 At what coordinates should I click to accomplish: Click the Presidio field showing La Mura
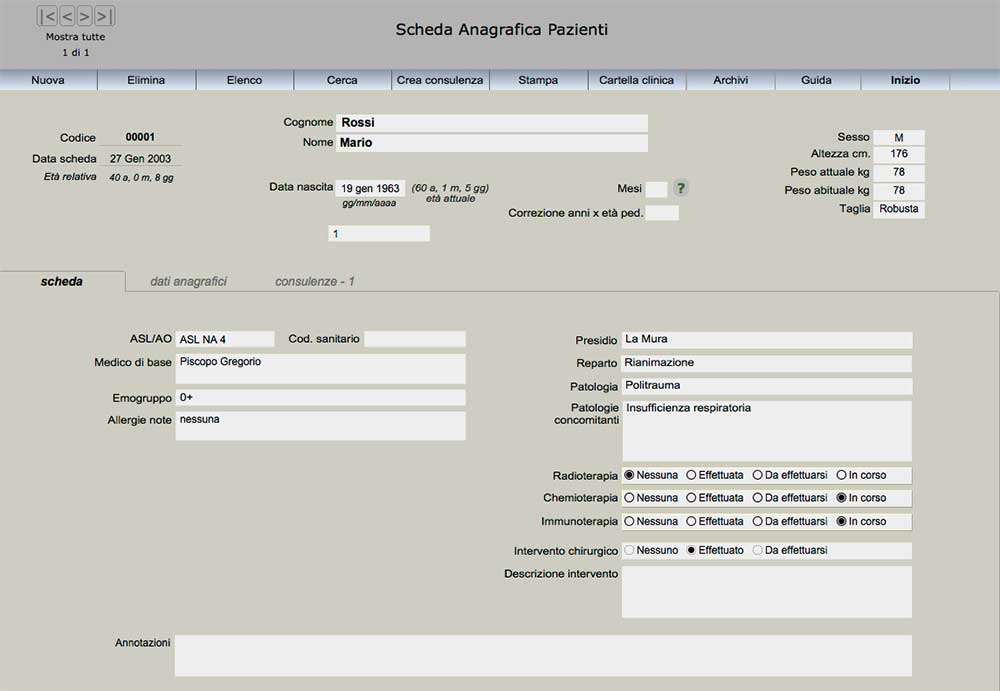pos(767,339)
